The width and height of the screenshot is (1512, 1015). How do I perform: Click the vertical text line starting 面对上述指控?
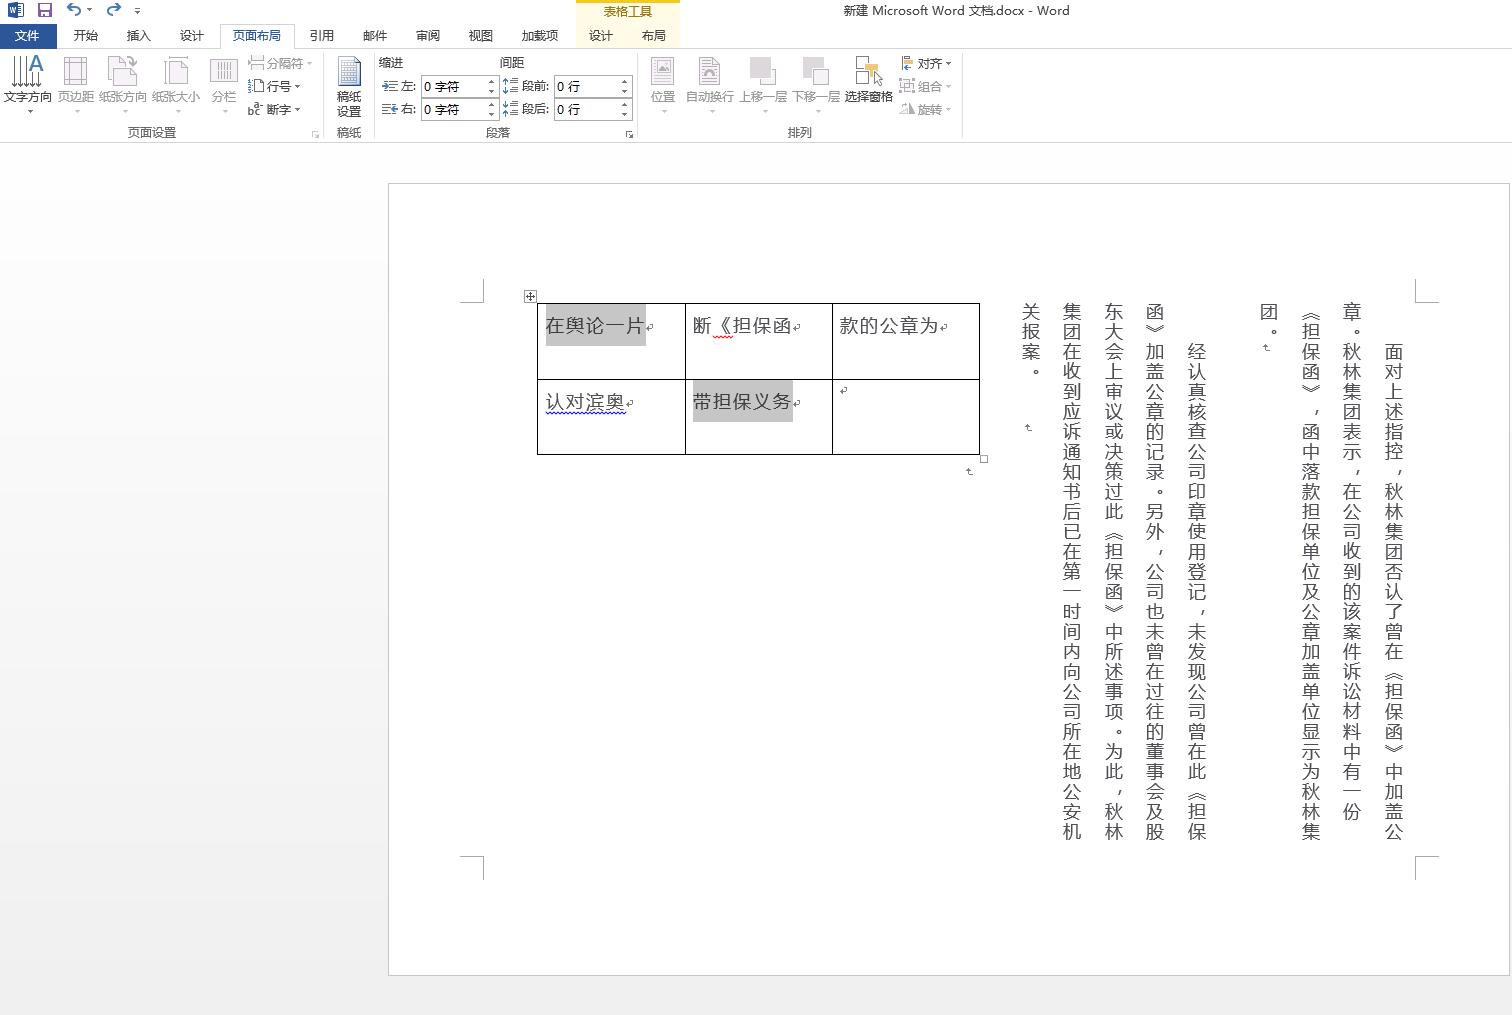coord(1394,592)
